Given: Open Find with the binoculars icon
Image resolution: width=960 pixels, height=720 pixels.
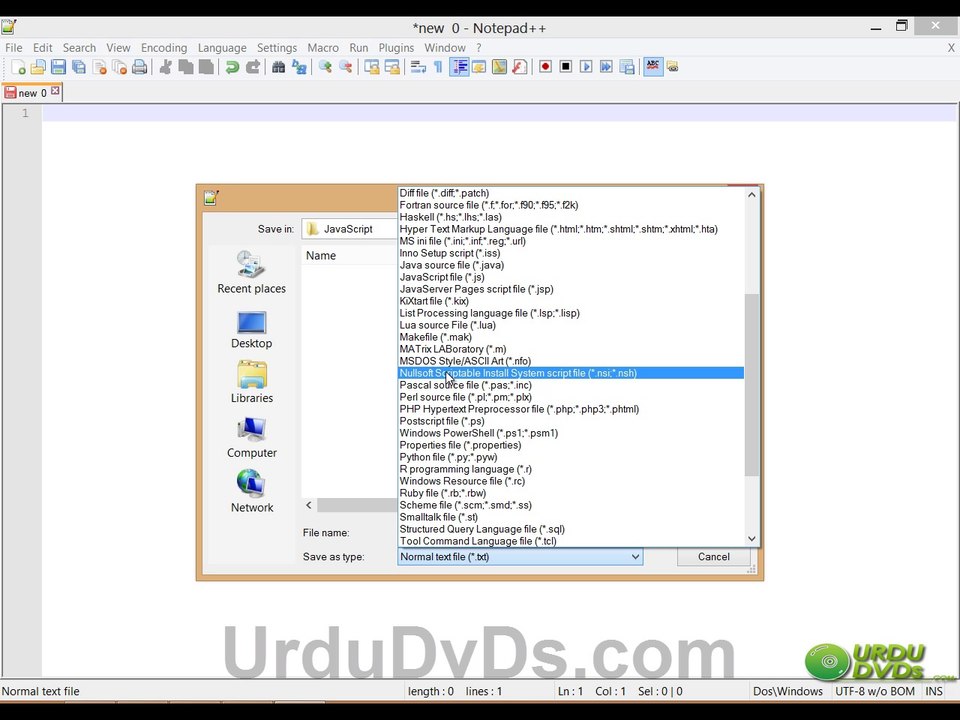Looking at the screenshot, I should click(279, 67).
